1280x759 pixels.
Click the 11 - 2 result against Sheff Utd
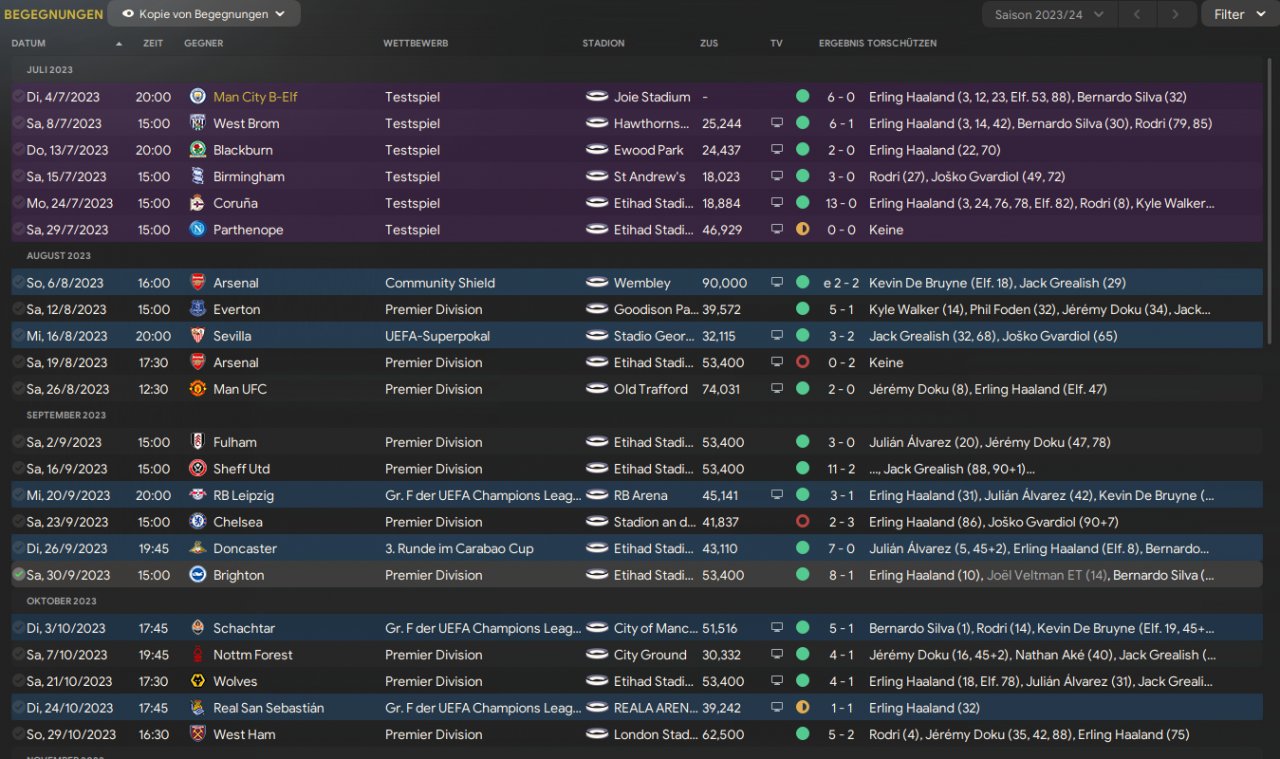[x=840, y=468]
